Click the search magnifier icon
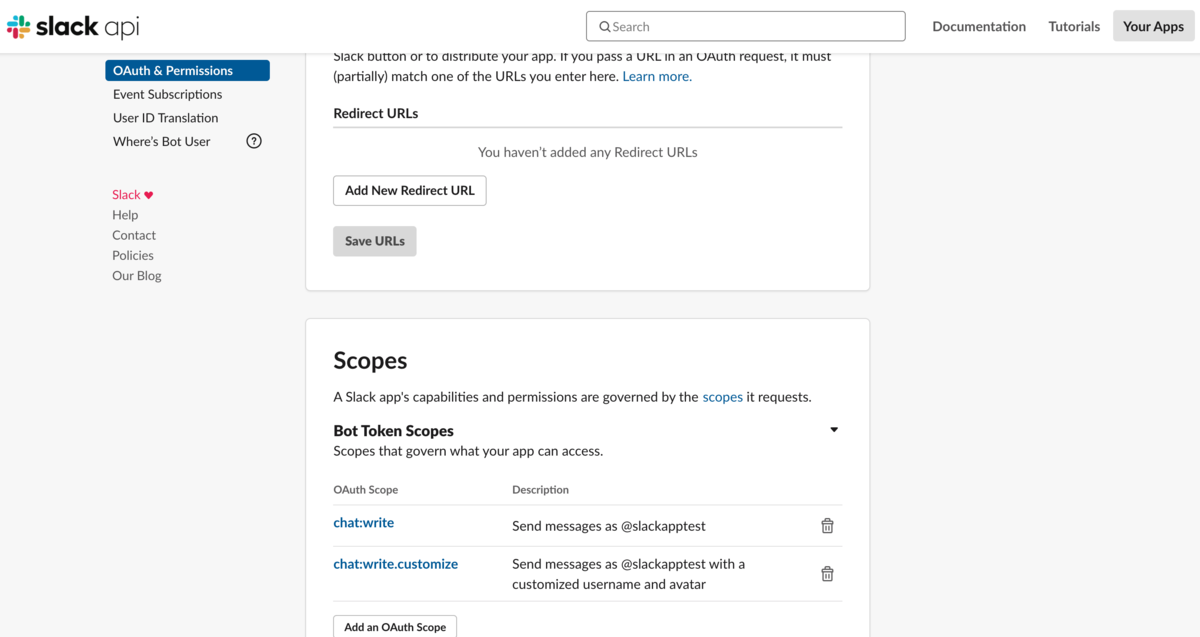Screen dimensions: 1200x637 point(605,27)
